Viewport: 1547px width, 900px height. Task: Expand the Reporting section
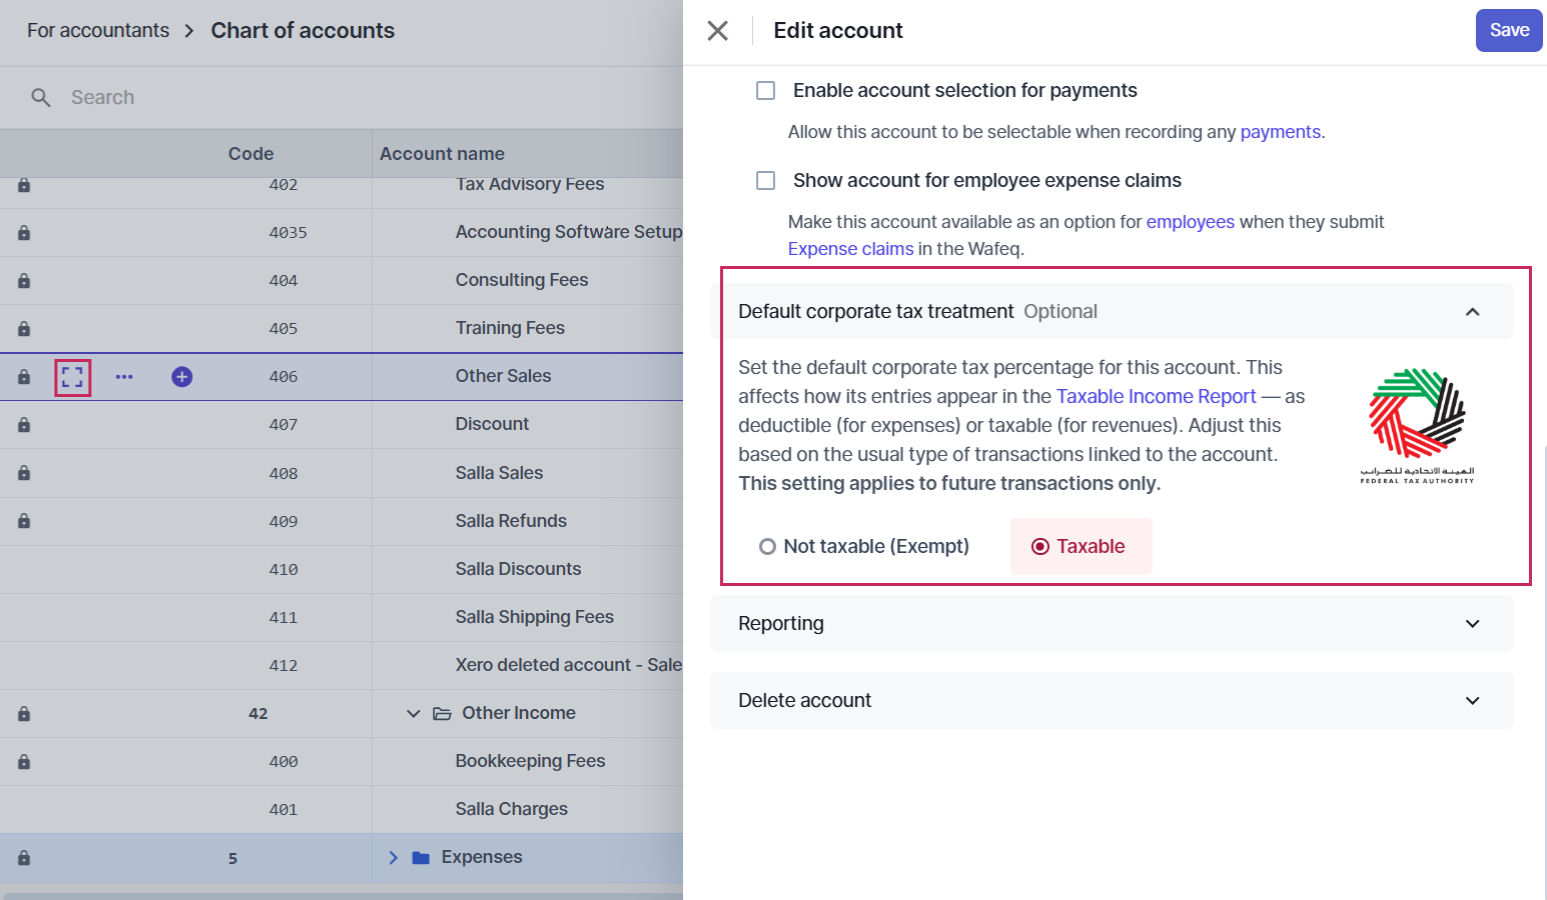[x=1111, y=624]
